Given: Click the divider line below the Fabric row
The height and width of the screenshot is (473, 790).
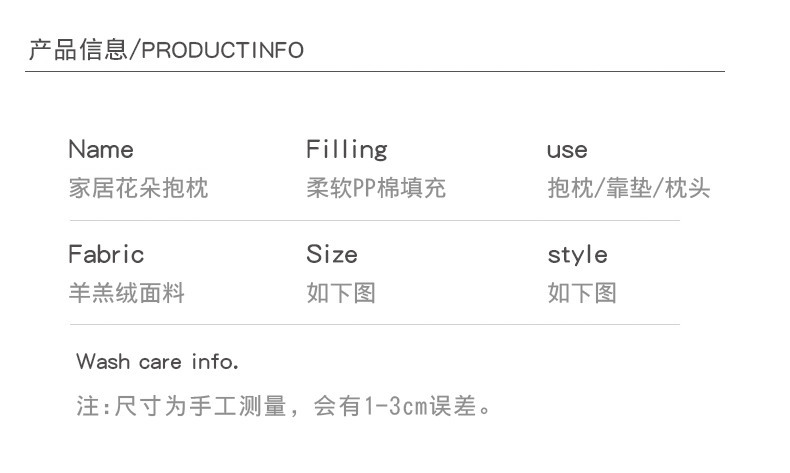Looking at the screenshot, I should click(x=375, y=324).
